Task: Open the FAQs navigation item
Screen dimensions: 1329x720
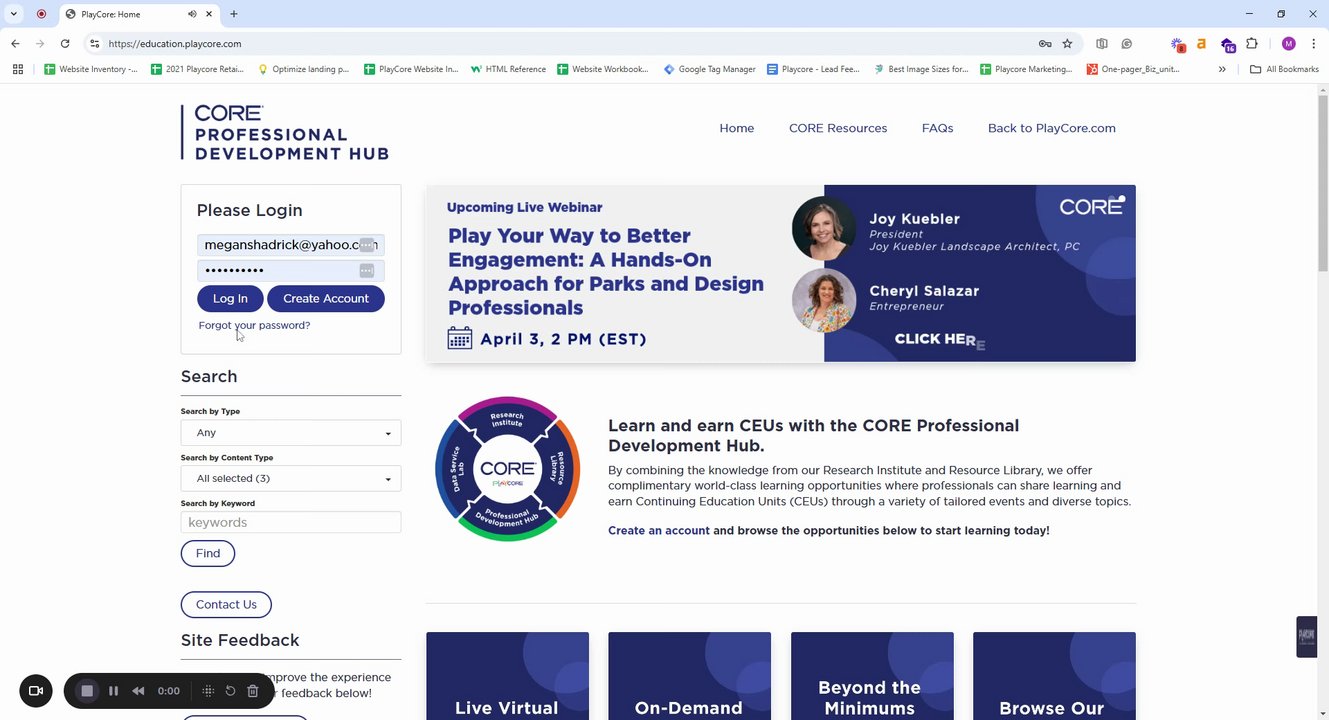Action: (937, 128)
